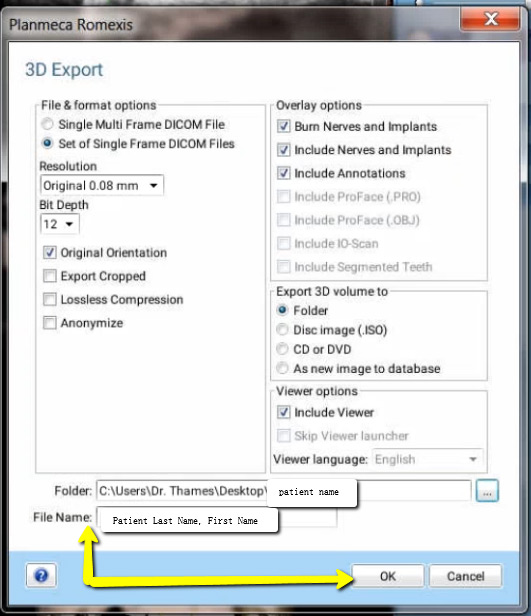Tick the Anonymize checkbox

click(49, 323)
